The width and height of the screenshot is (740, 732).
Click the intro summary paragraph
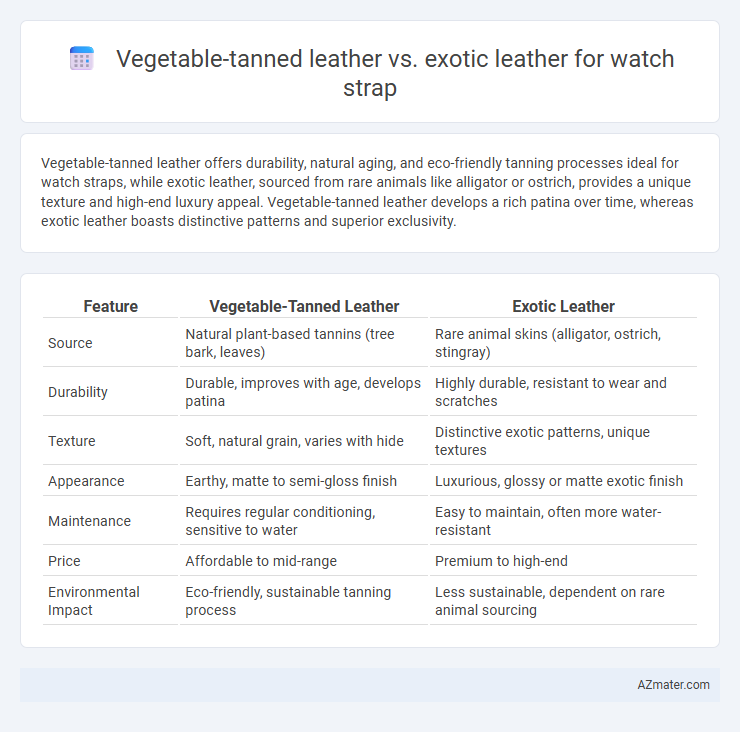(x=367, y=192)
